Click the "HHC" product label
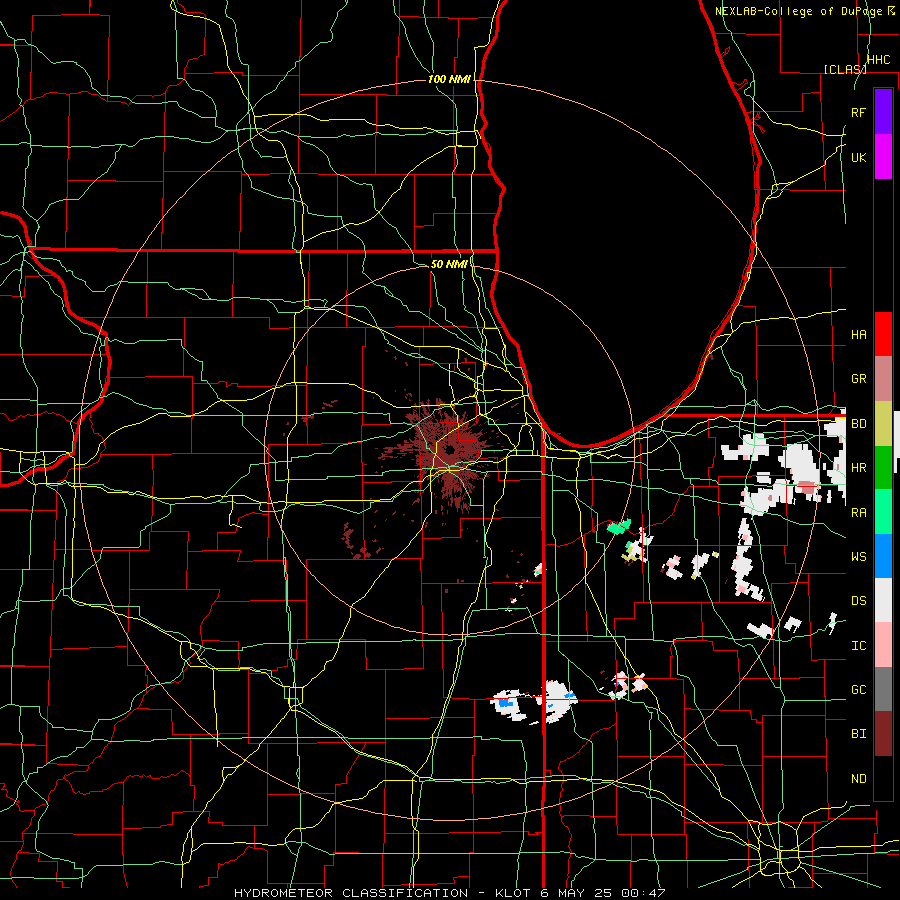Screen dimensions: 900x900 click(x=878, y=60)
